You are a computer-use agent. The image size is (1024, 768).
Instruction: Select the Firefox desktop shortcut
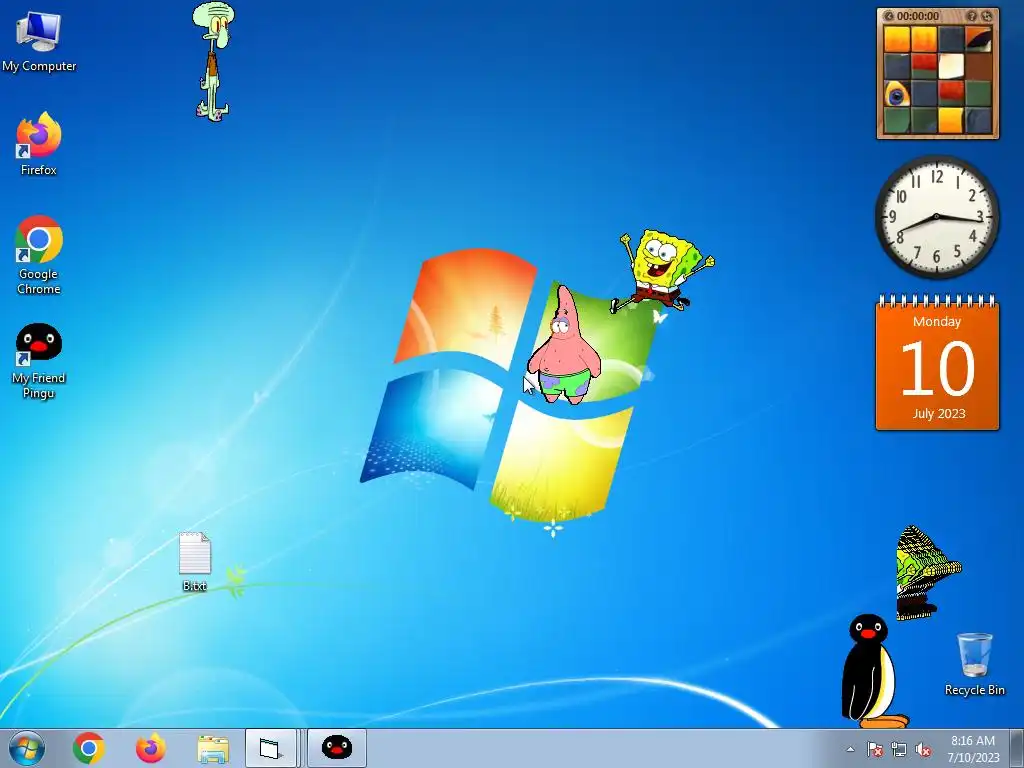pos(39,144)
